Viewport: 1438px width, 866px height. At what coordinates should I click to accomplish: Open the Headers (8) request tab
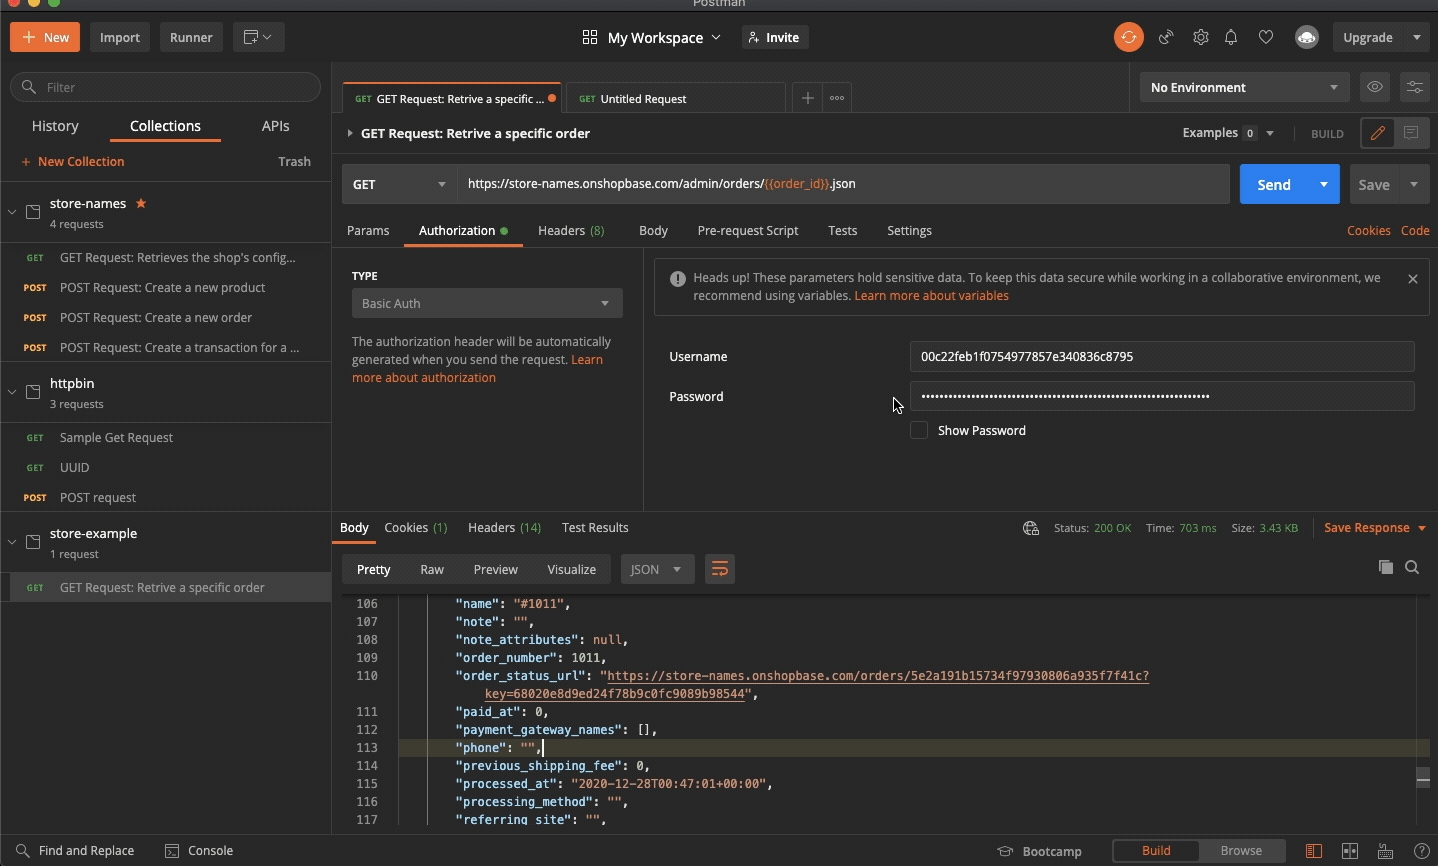(x=571, y=231)
